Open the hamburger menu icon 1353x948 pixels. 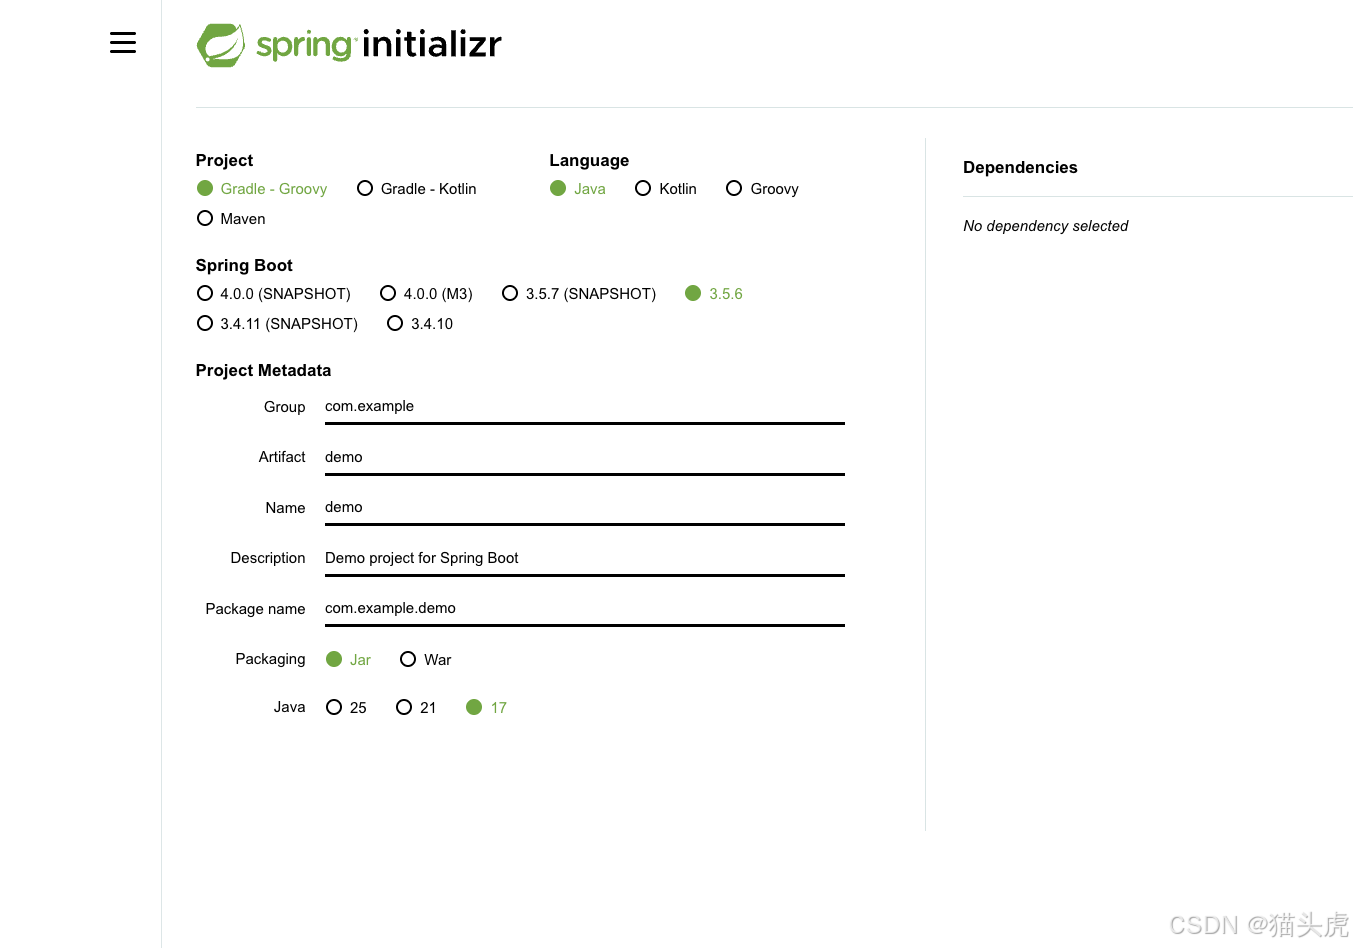[x=123, y=42]
